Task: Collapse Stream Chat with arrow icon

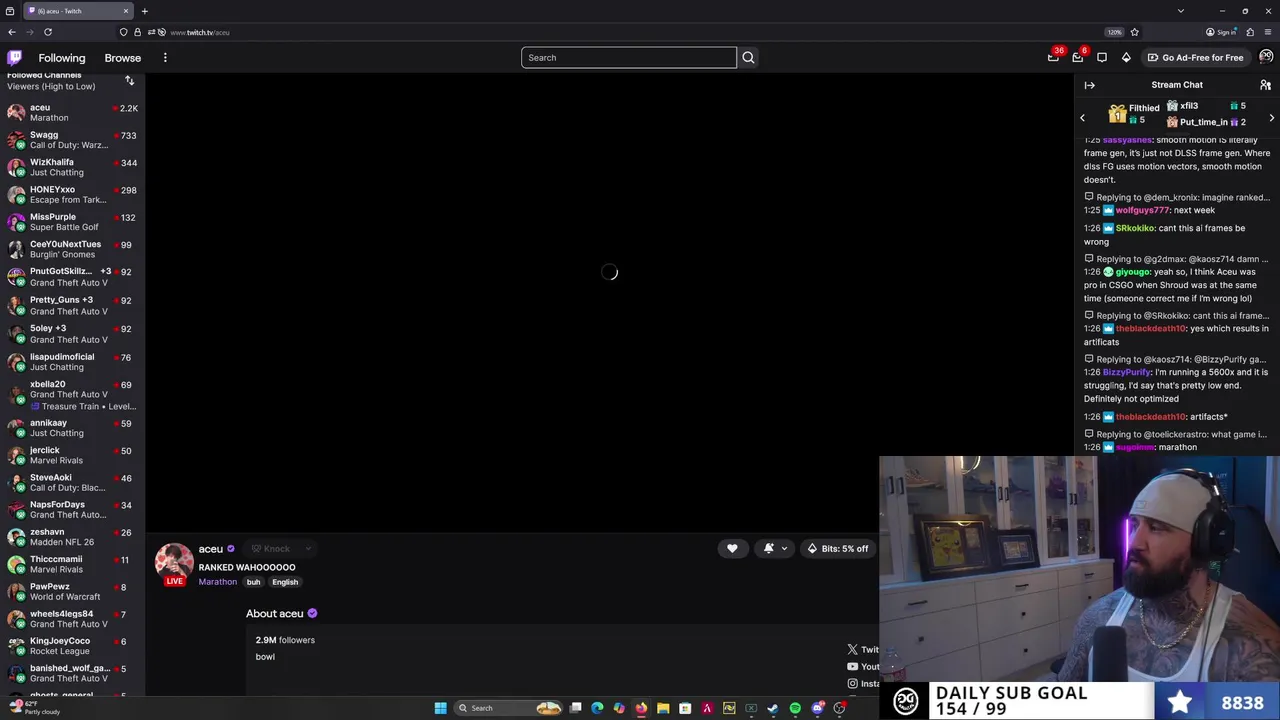Action: coord(1089,85)
